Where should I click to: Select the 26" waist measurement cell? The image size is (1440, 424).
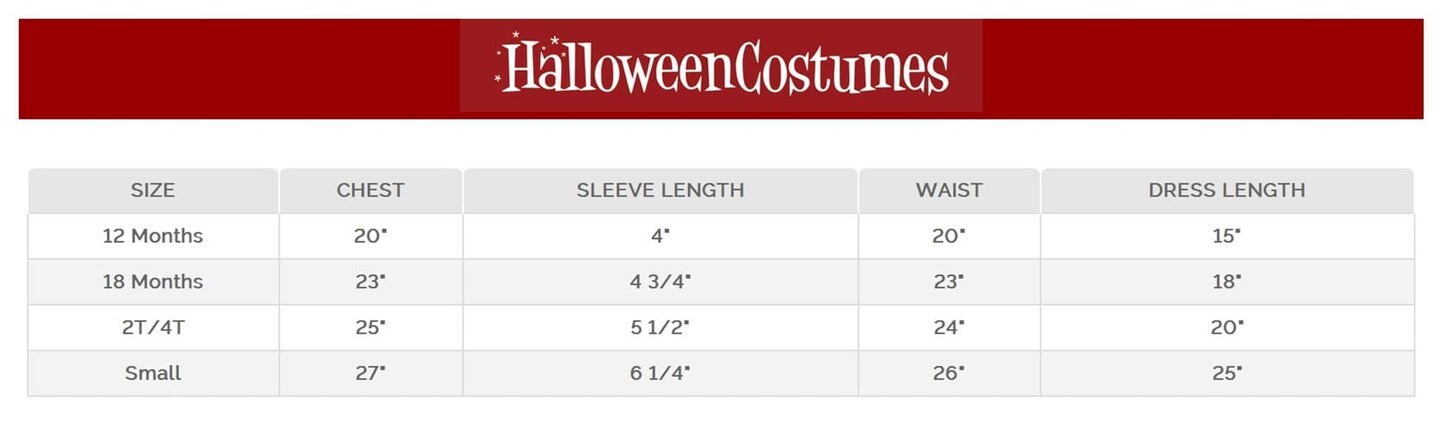(949, 373)
